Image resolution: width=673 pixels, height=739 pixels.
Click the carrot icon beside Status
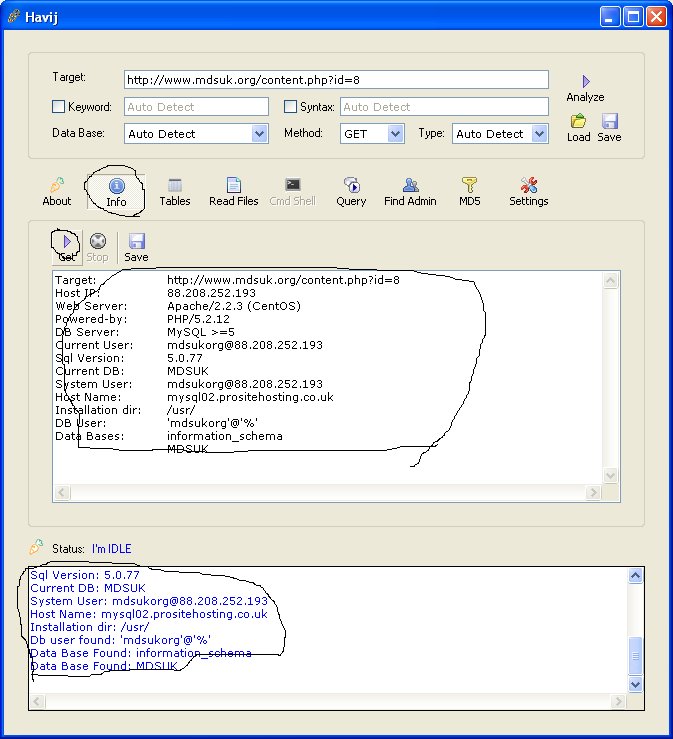(x=36, y=547)
